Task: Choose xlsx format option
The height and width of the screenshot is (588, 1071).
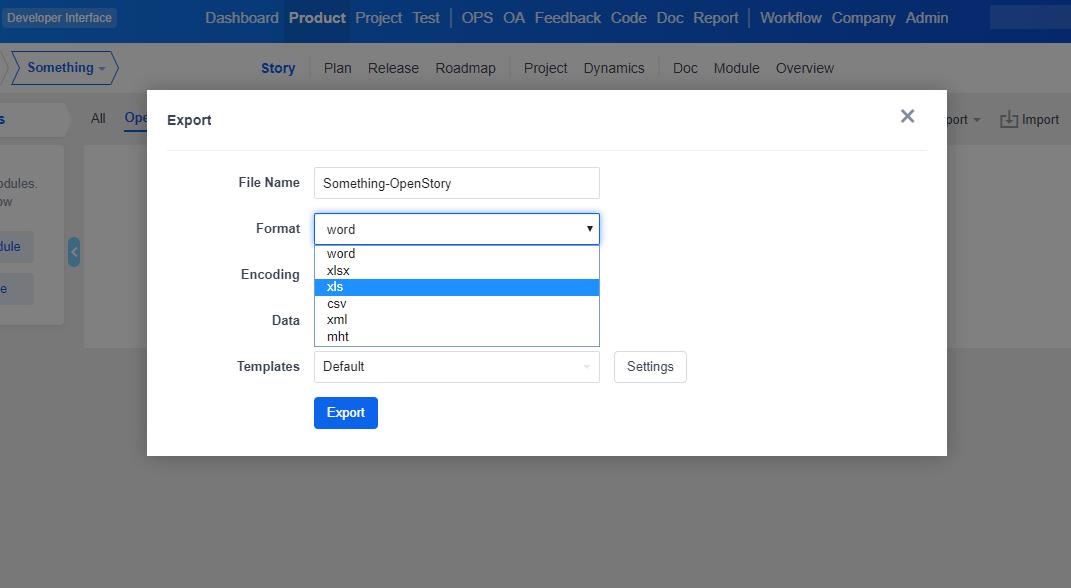Action: 456,270
